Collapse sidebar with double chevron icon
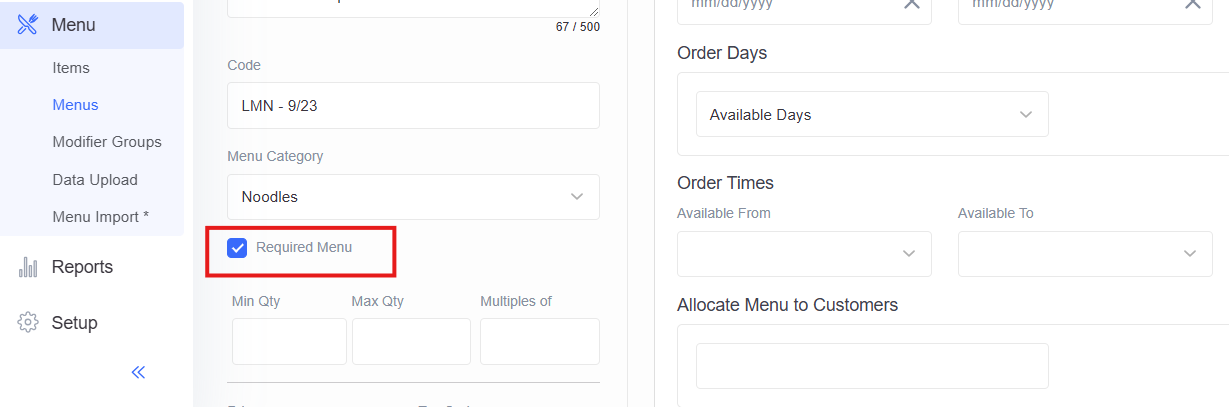This screenshot has width=1229, height=407. [x=138, y=372]
